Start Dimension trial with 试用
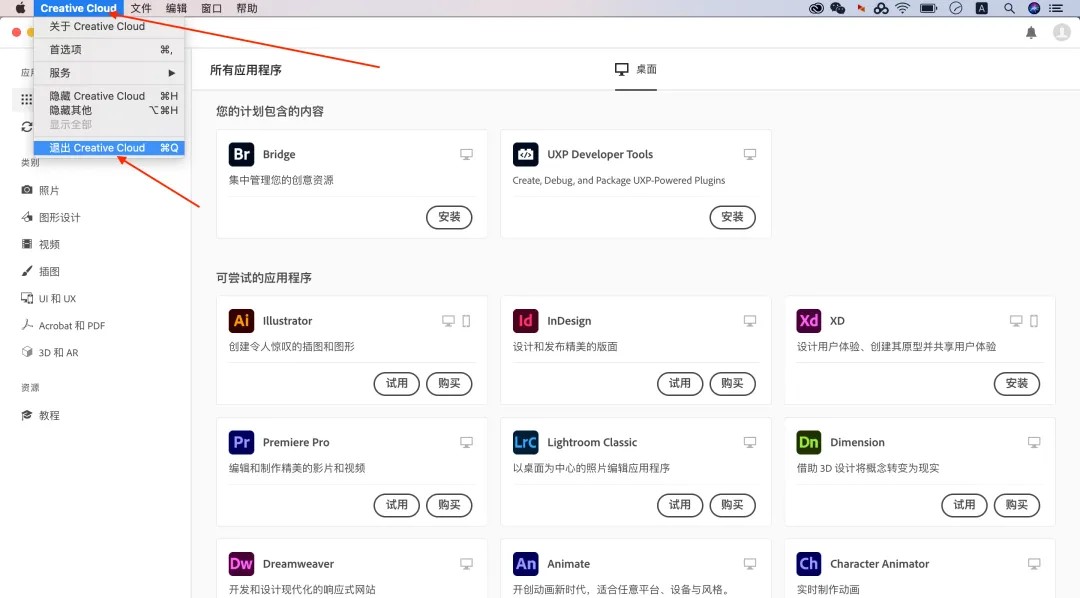1080x598 pixels. 964,505
